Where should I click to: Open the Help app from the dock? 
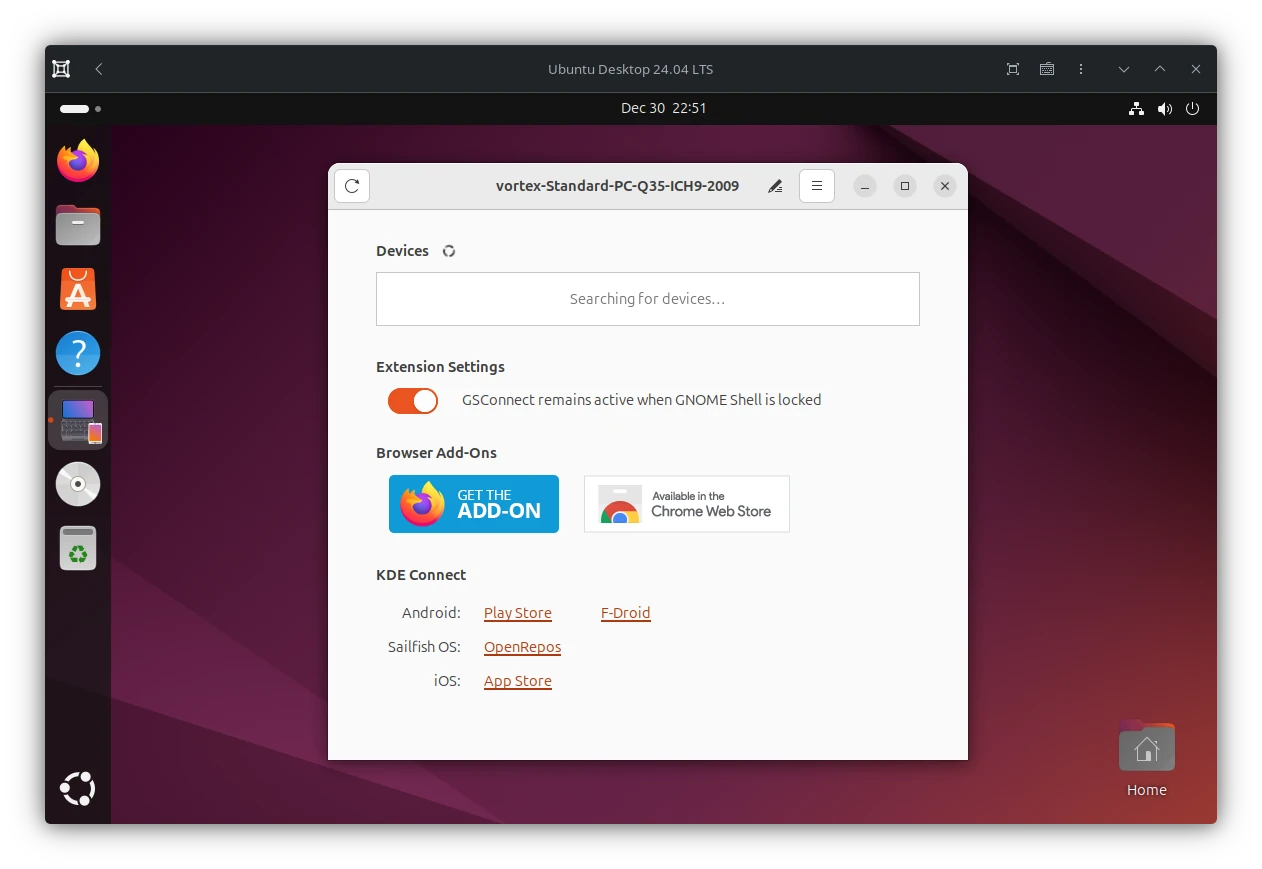(77, 352)
